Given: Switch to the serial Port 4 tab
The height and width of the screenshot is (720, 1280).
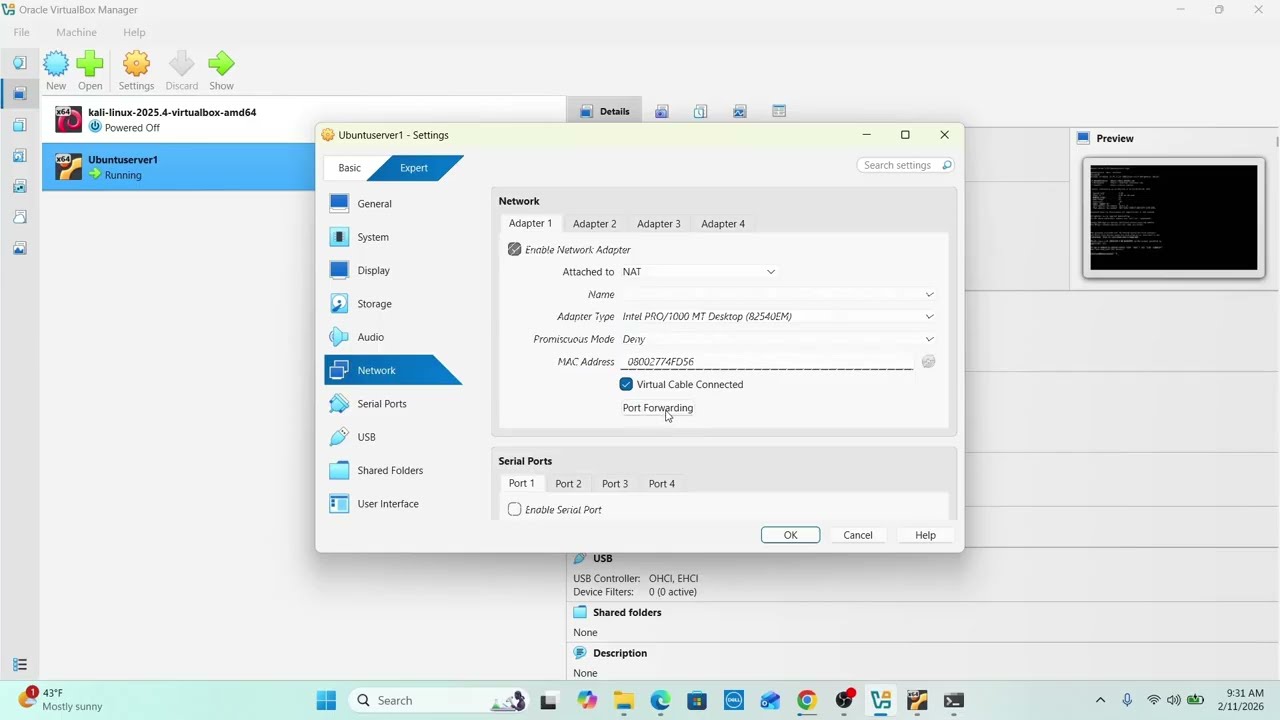Looking at the screenshot, I should pyautogui.click(x=662, y=484).
